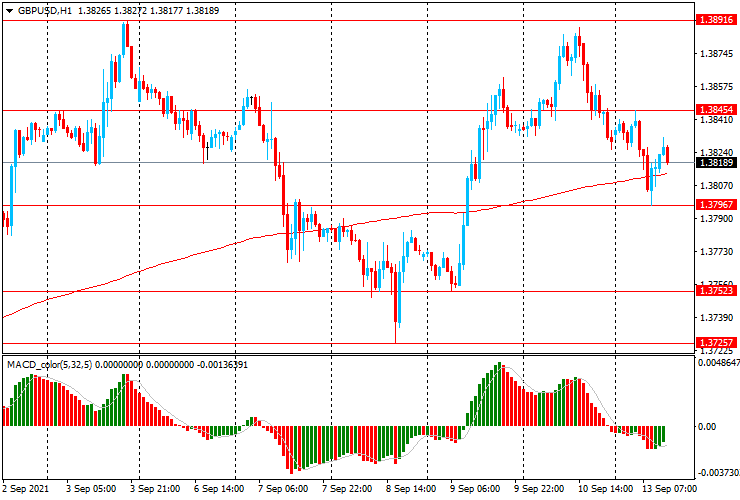The height and width of the screenshot is (500, 740).
Task: Select the 3 Sep 05:00 time label
Action: coord(91,489)
